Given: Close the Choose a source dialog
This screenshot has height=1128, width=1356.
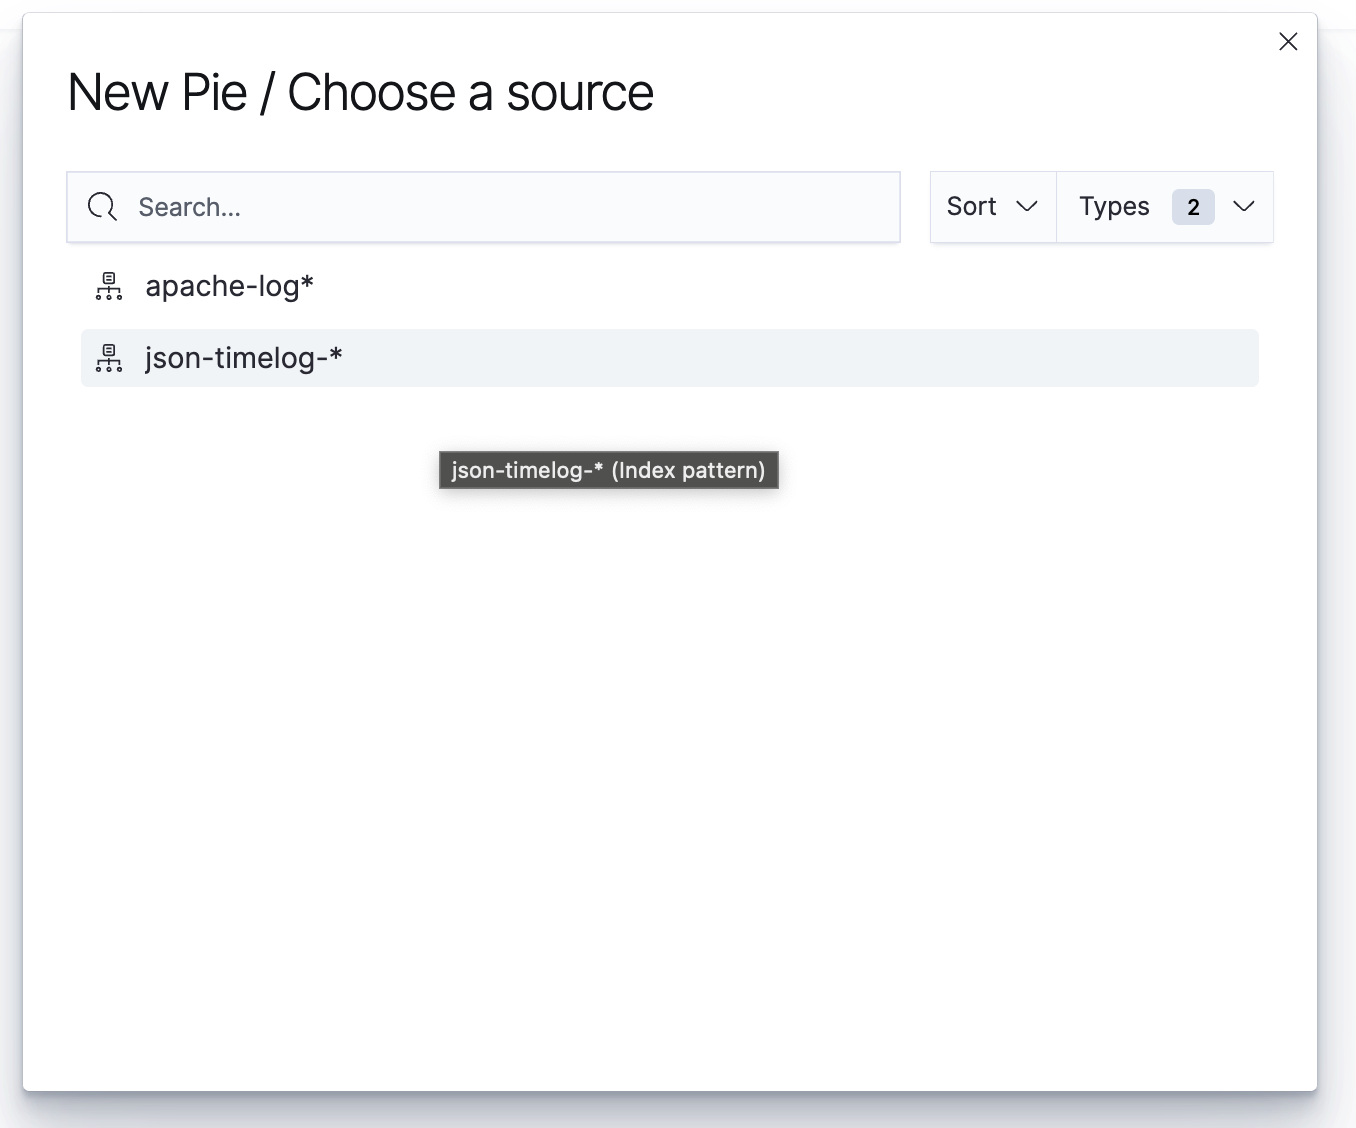Looking at the screenshot, I should point(1288,42).
